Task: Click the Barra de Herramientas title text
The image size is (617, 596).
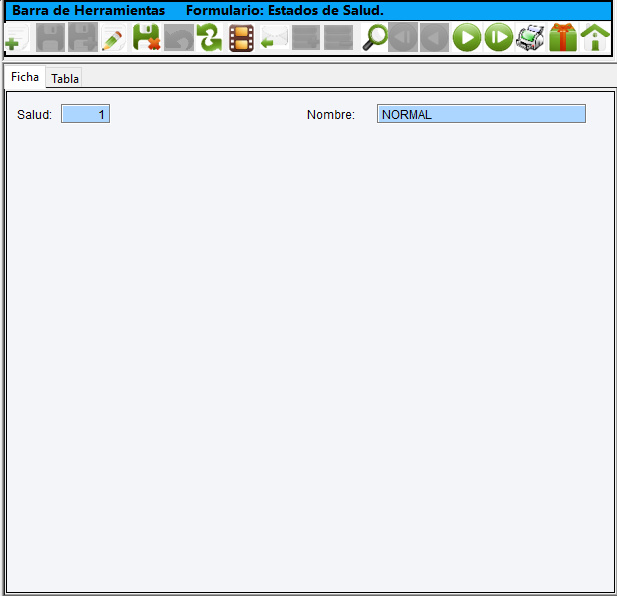Action: 89,11
